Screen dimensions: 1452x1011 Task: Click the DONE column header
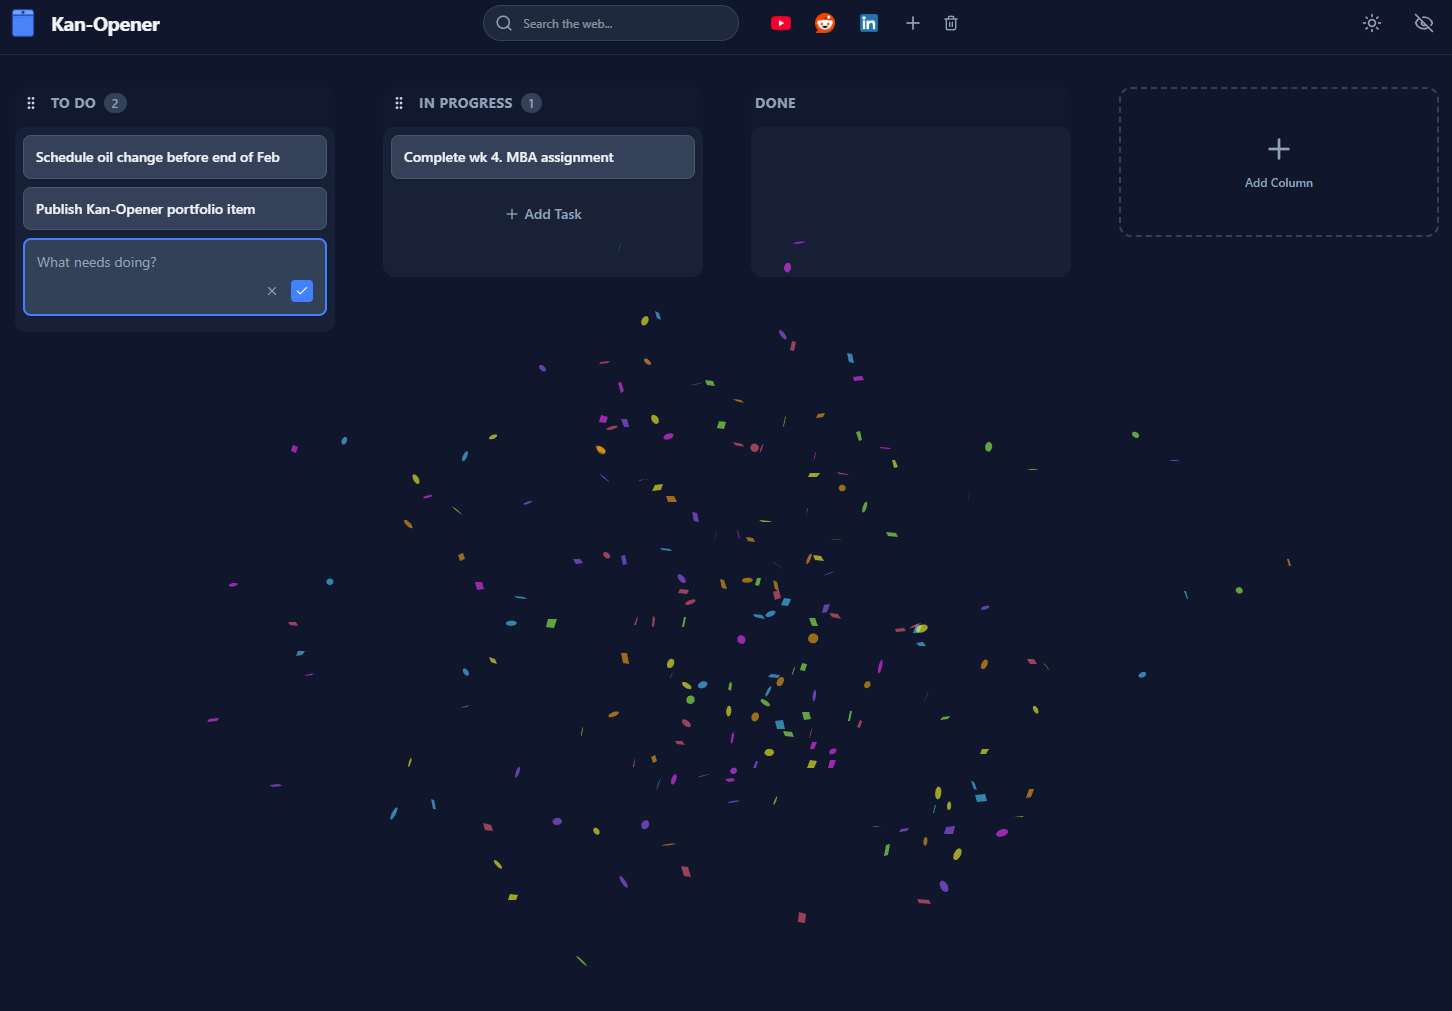775,102
